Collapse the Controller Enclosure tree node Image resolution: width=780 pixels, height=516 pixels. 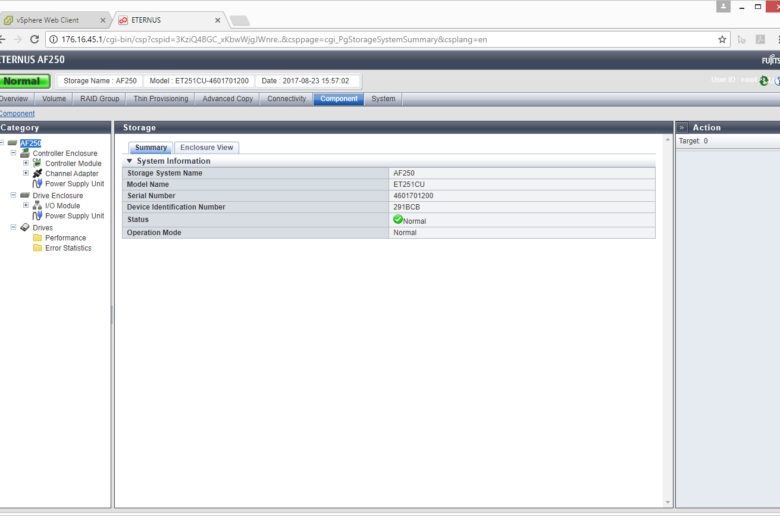13,153
